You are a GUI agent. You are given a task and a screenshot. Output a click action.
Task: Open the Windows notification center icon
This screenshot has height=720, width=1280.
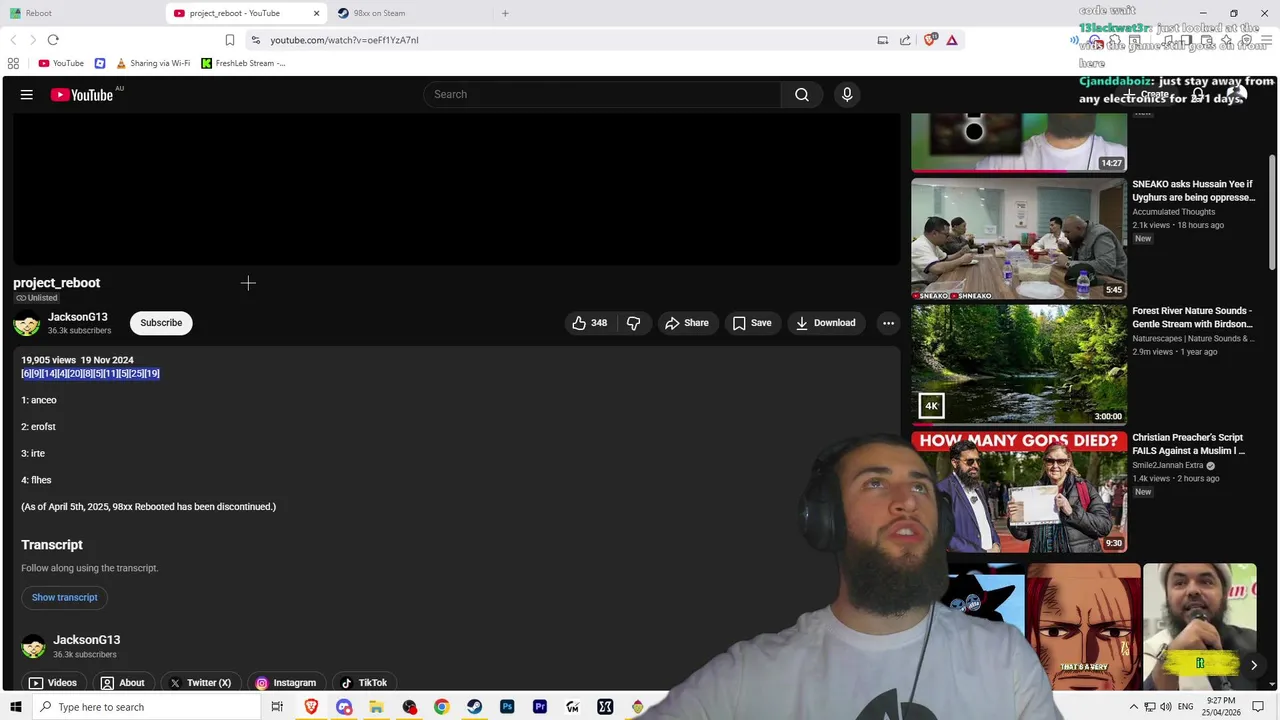click(1258, 707)
